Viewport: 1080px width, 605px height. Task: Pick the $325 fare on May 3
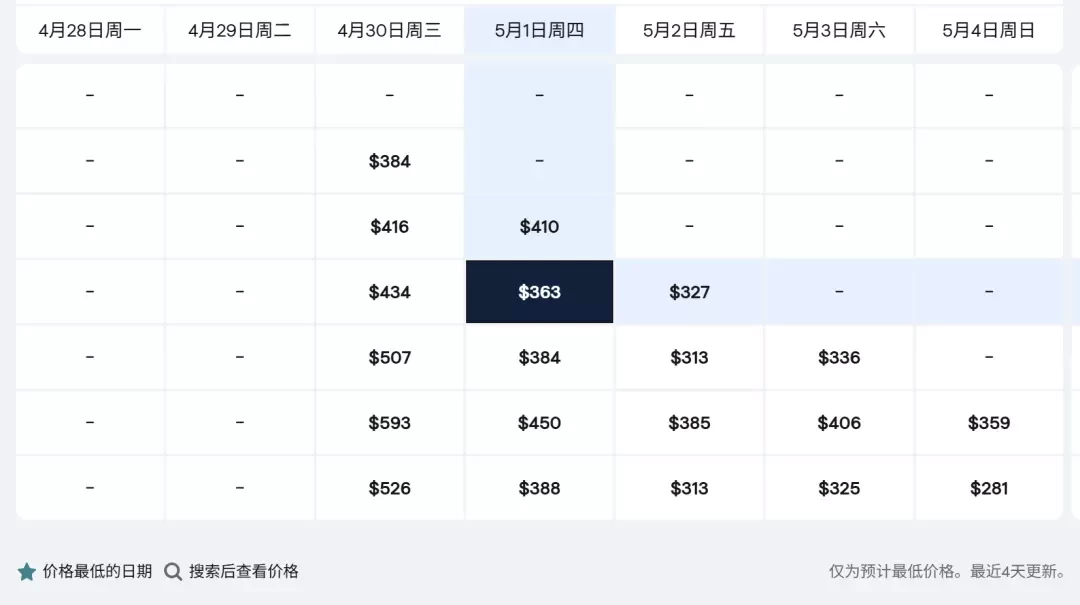839,488
